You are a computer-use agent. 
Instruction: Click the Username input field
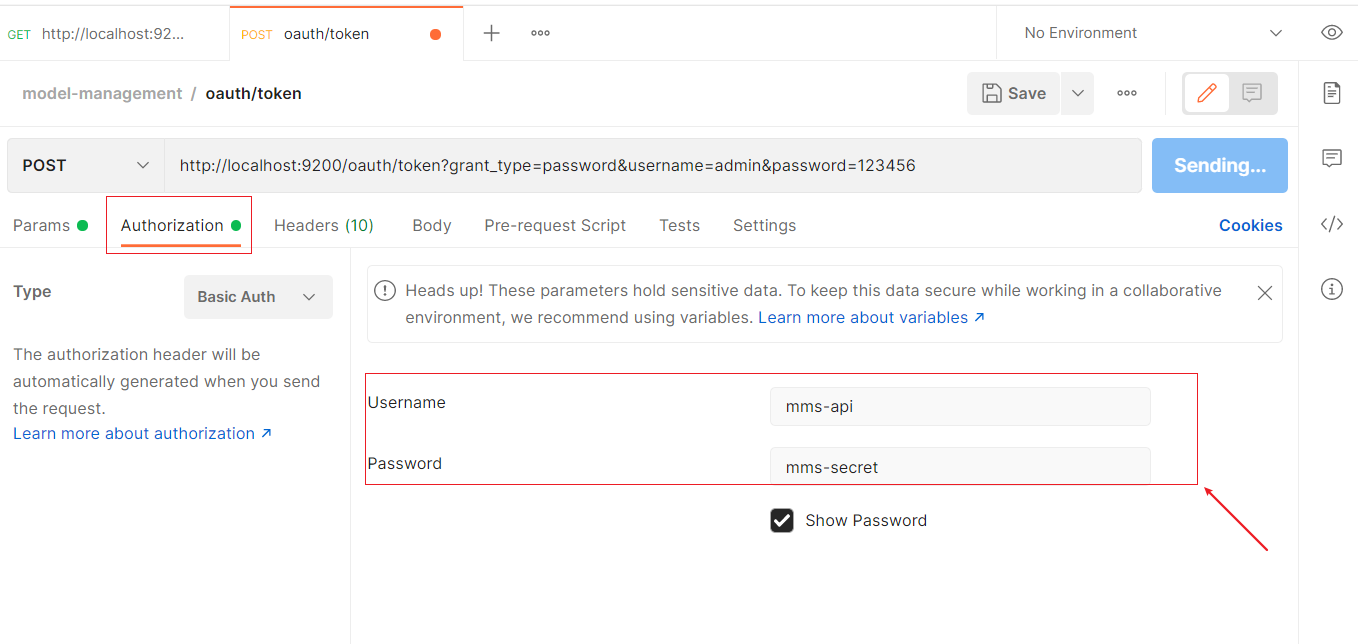click(x=959, y=407)
